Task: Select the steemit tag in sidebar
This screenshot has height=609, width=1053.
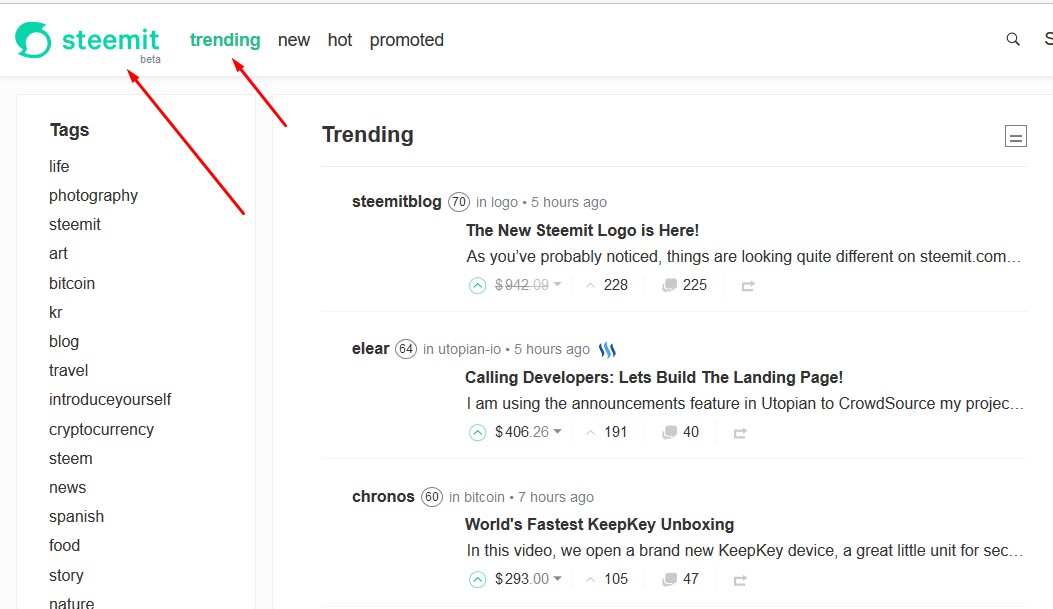Action: click(x=75, y=224)
